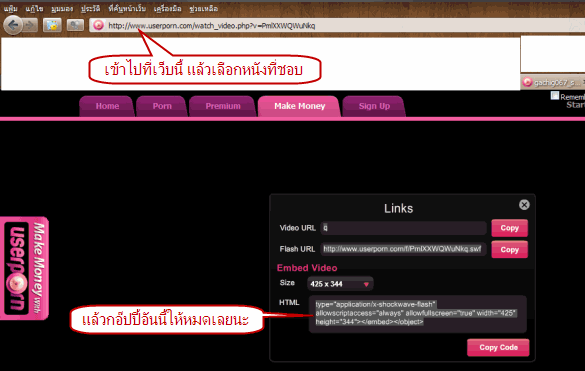Click the Make Money side banner

[24, 268]
